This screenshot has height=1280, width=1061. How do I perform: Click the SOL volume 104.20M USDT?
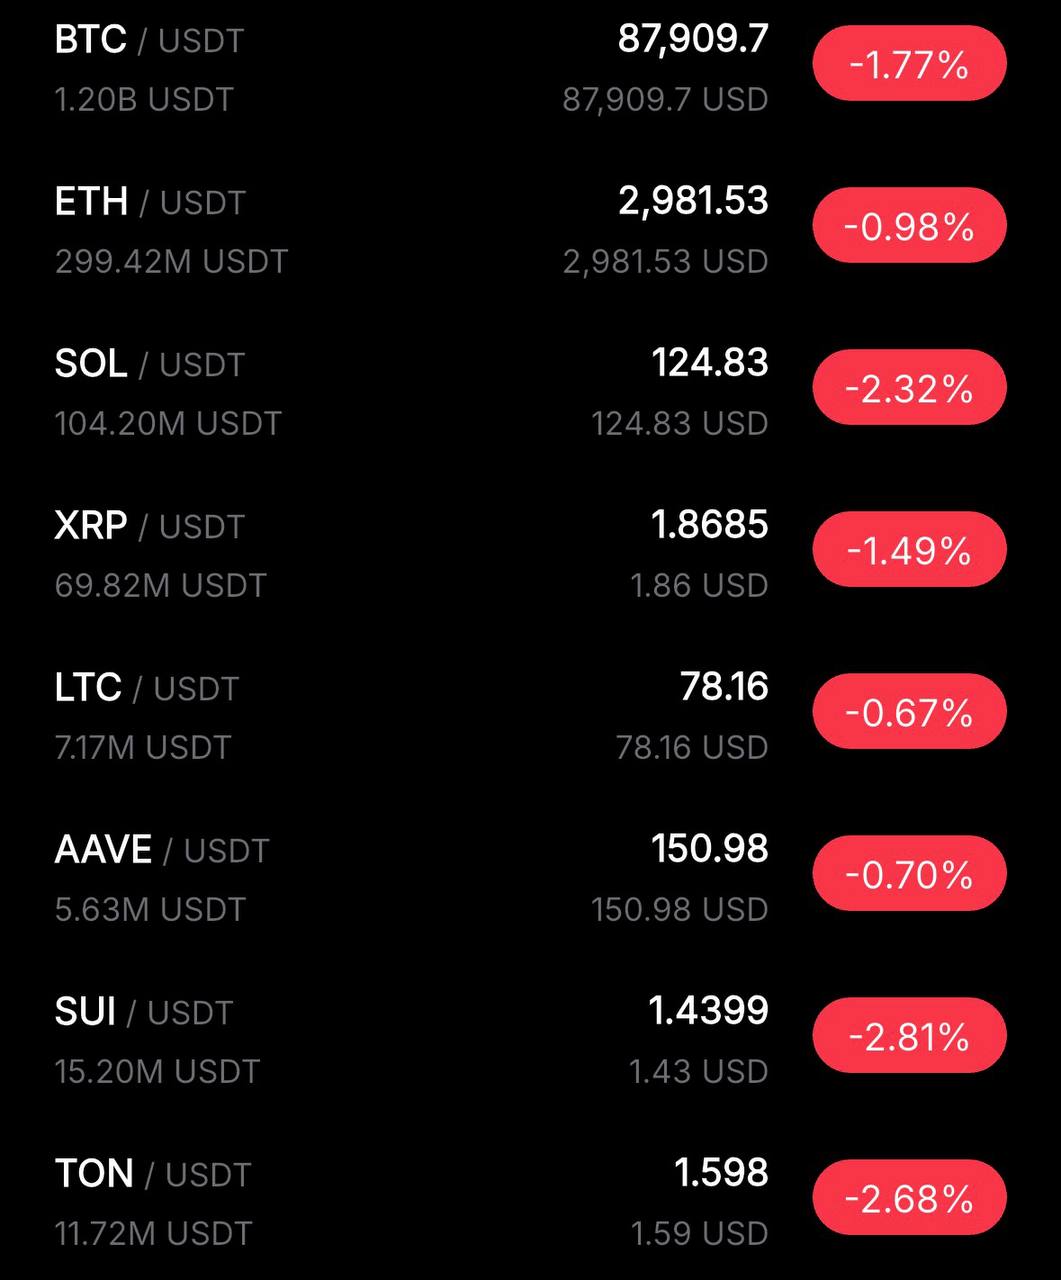pyautogui.click(x=168, y=424)
